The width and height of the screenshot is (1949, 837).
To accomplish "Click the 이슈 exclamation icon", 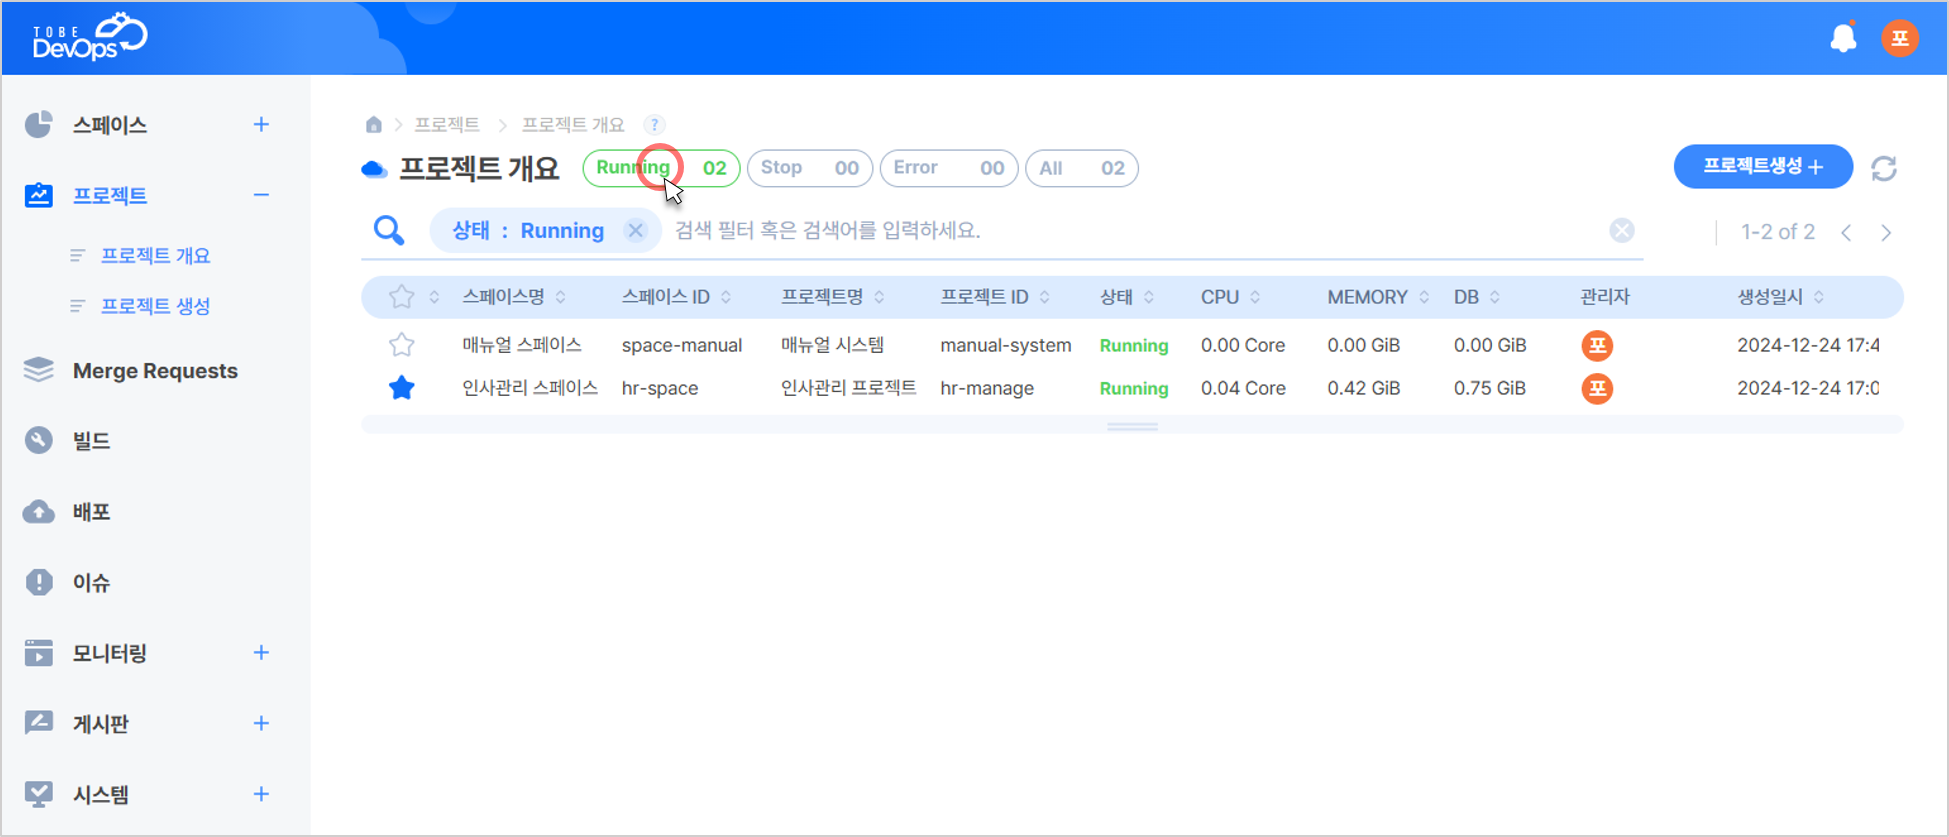I will [x=39, y=582].
